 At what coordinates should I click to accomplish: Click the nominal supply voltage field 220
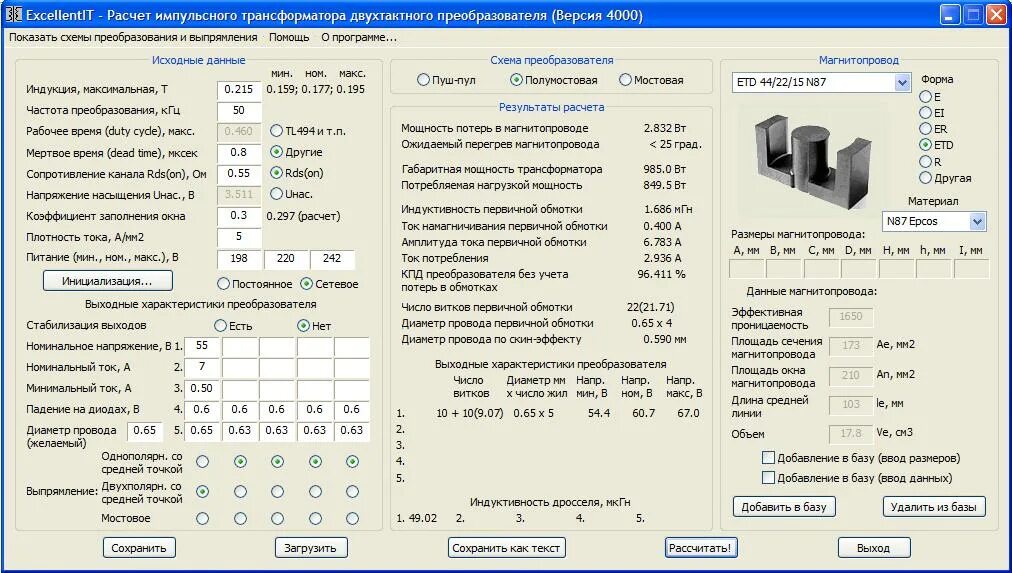pos(286,258)
